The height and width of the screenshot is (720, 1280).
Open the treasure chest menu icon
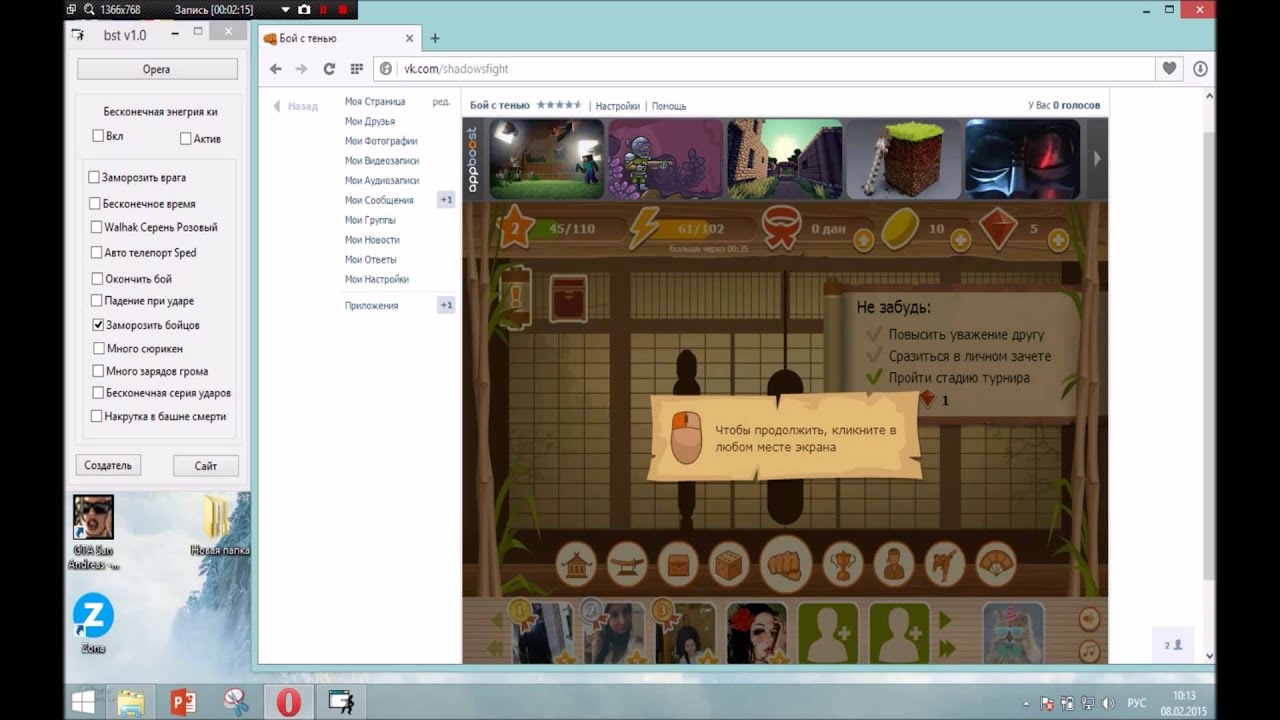point(679,565)
